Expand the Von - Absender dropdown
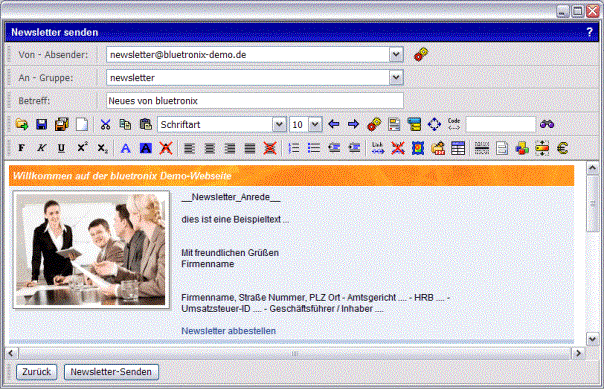Viewport: 604px width, 390px height. coord(396,54)
